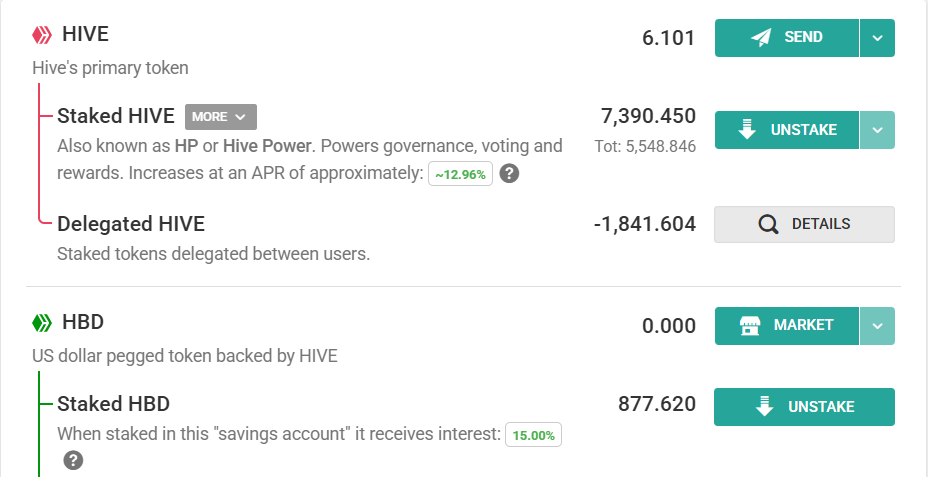View Delegated HIVE details

804,224
